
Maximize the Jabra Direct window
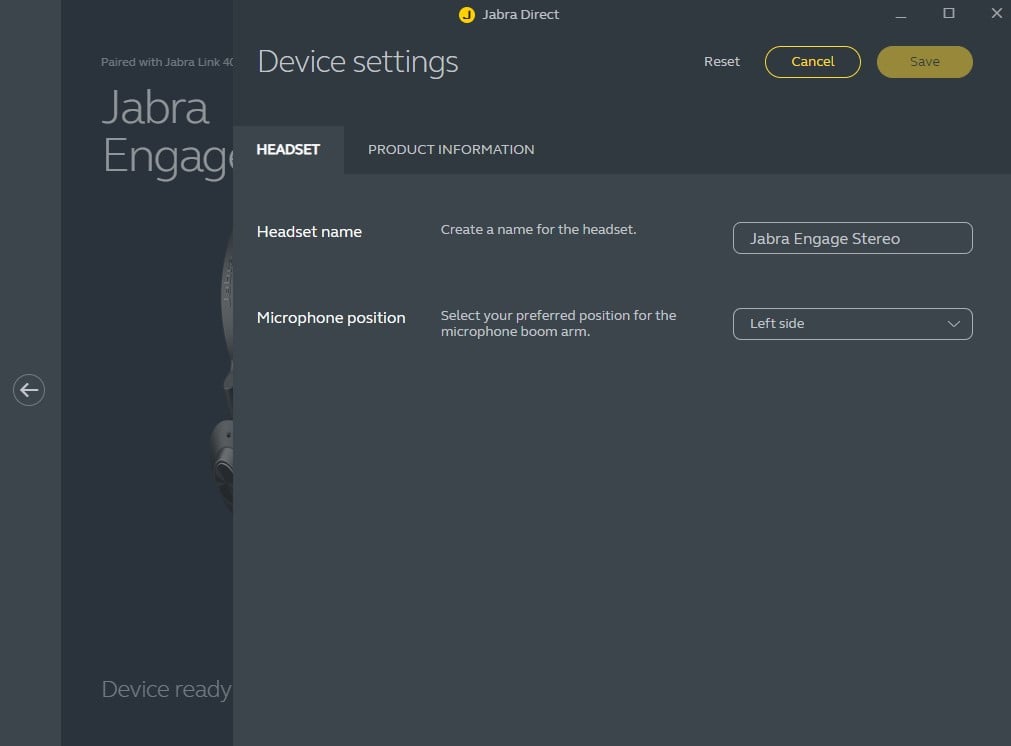click(x=949, y=14)
